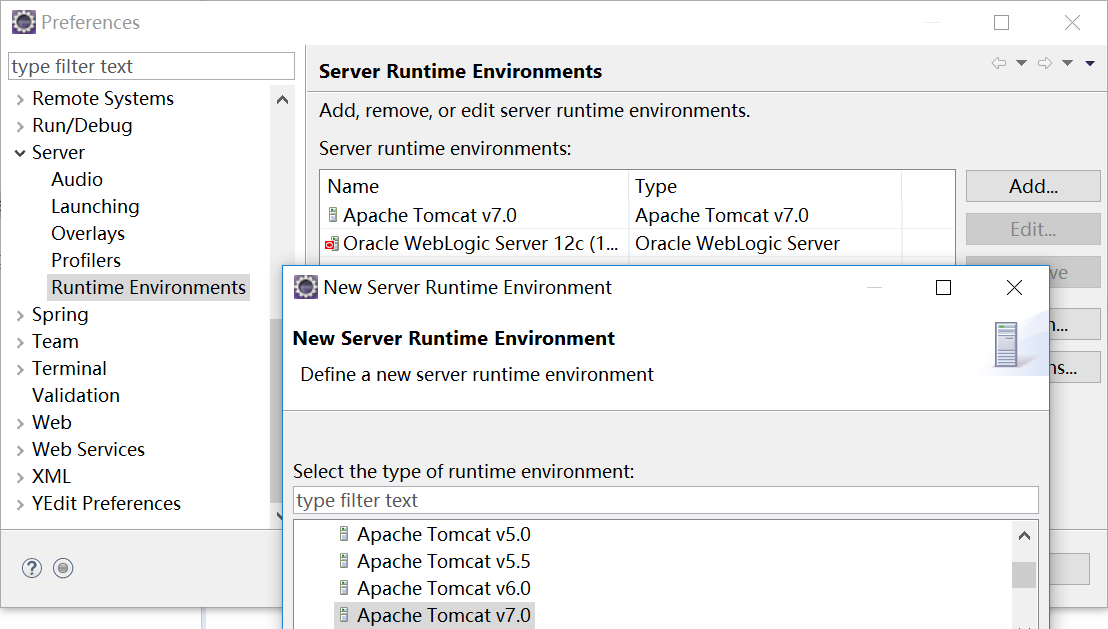
Task: Click the Apache Tomcat v7.0 list icon
Action: 344,614
